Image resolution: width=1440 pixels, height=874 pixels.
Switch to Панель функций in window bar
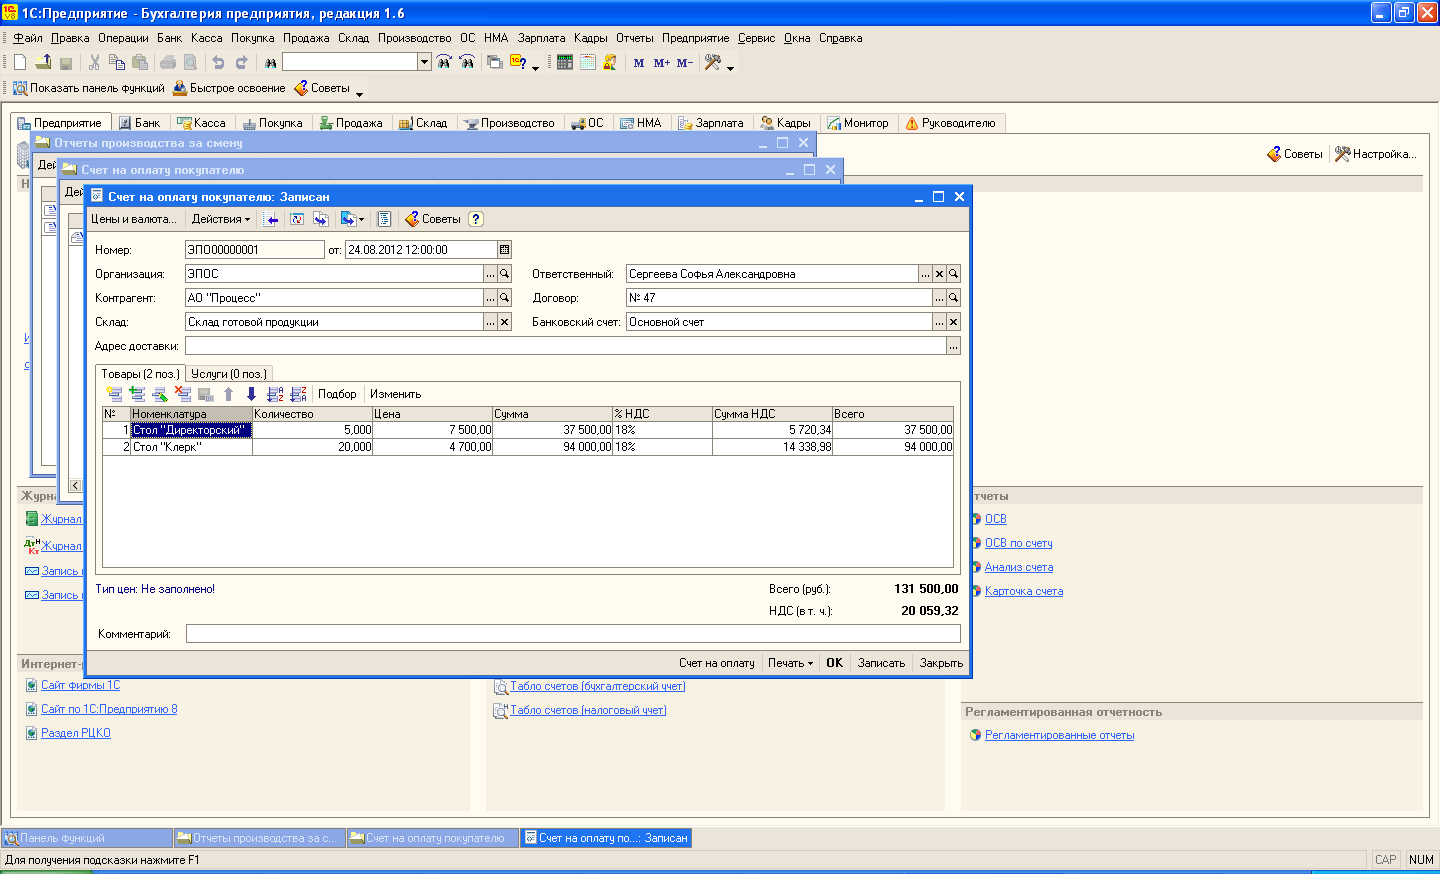tap(87, 838)
